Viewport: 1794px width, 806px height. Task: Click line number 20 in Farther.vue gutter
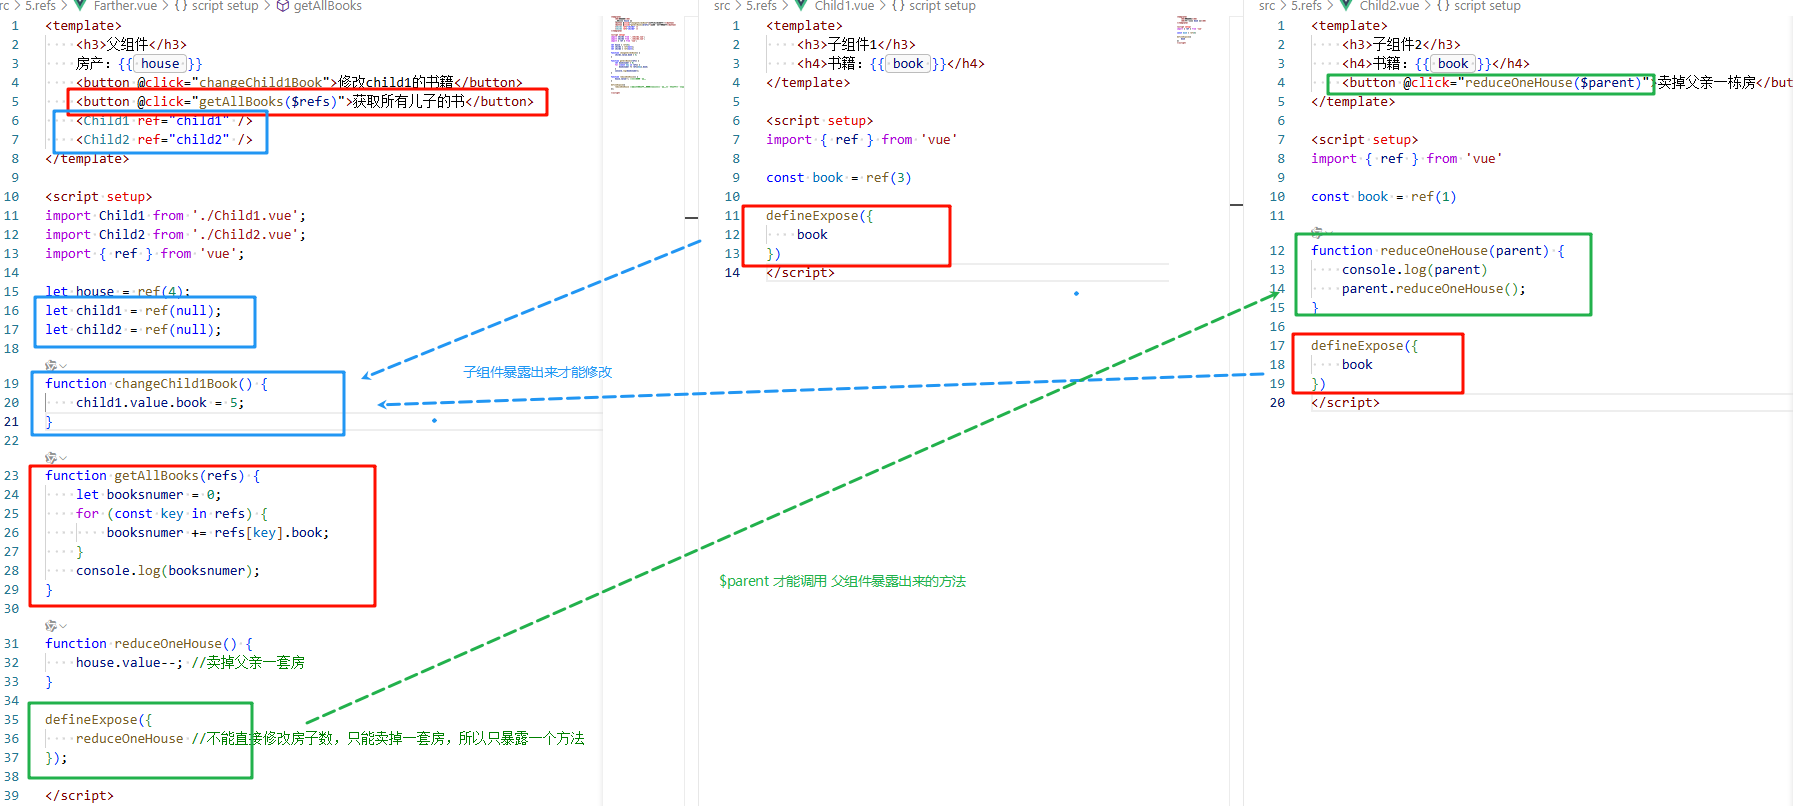click(x=11, y=403)
